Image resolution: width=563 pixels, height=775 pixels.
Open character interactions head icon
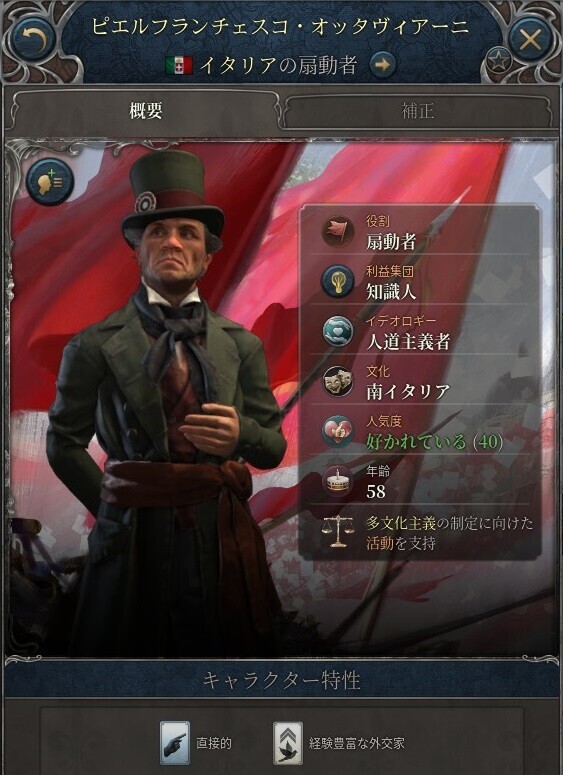pos(49,181)
